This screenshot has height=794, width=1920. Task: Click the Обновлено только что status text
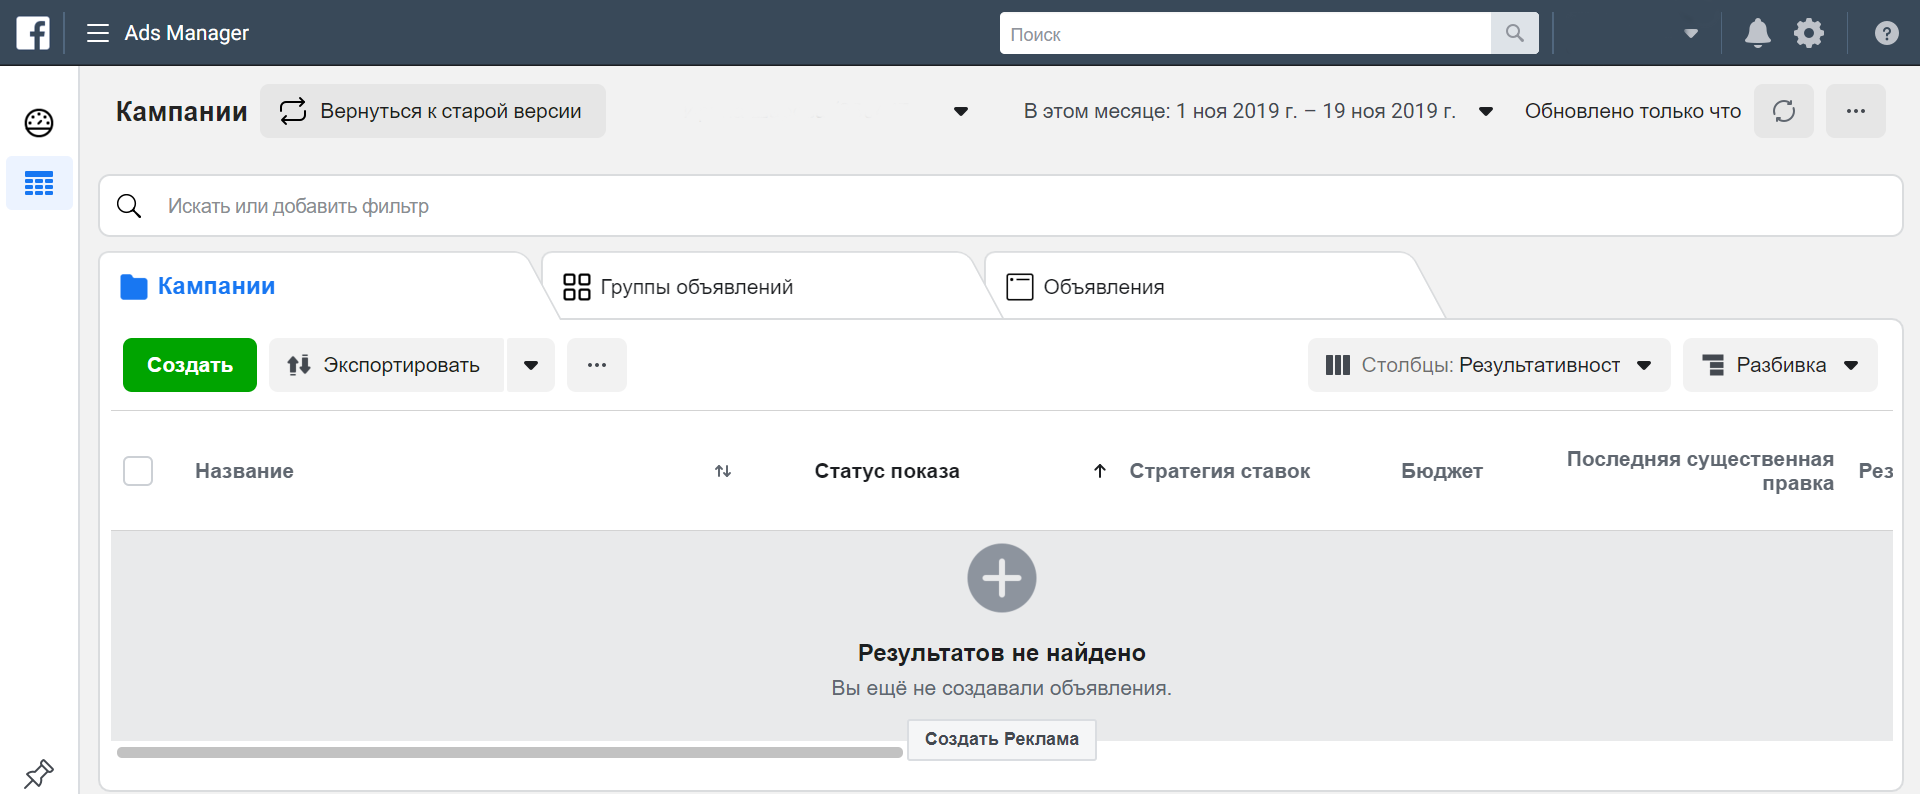[x=1633, y=111]
